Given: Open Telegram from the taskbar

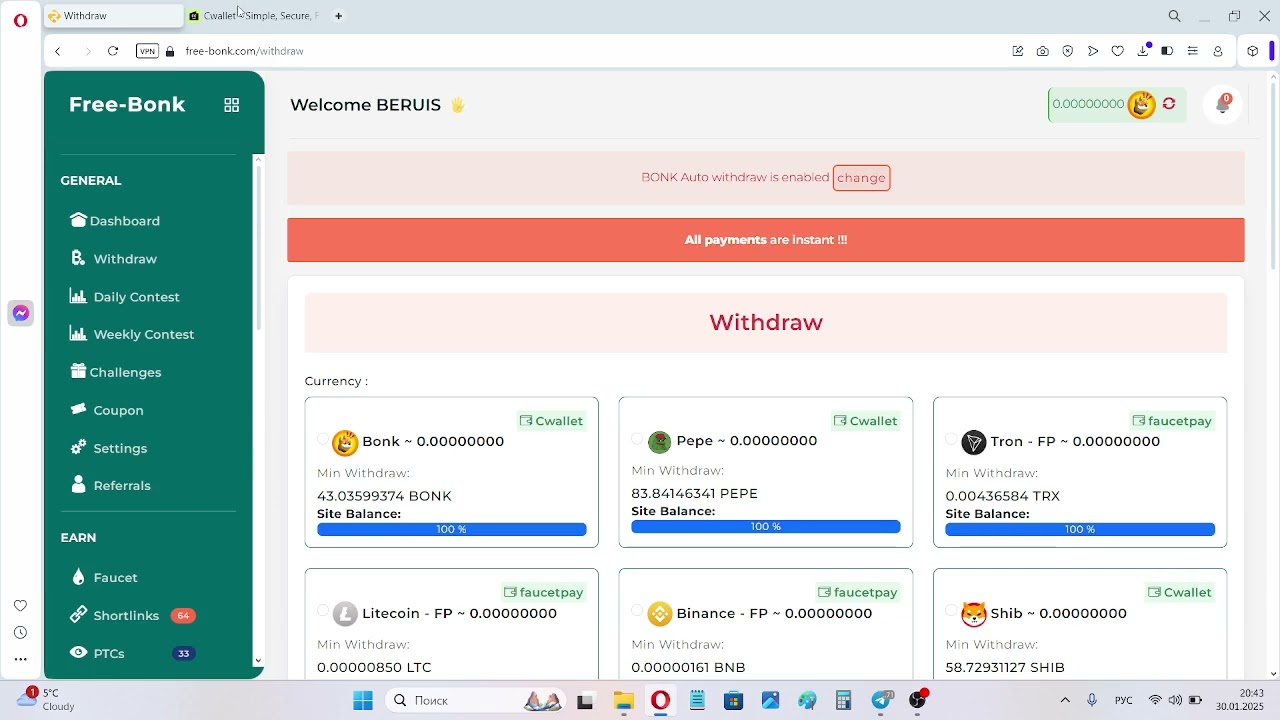Looking at the screenshot, I should 881,701.
